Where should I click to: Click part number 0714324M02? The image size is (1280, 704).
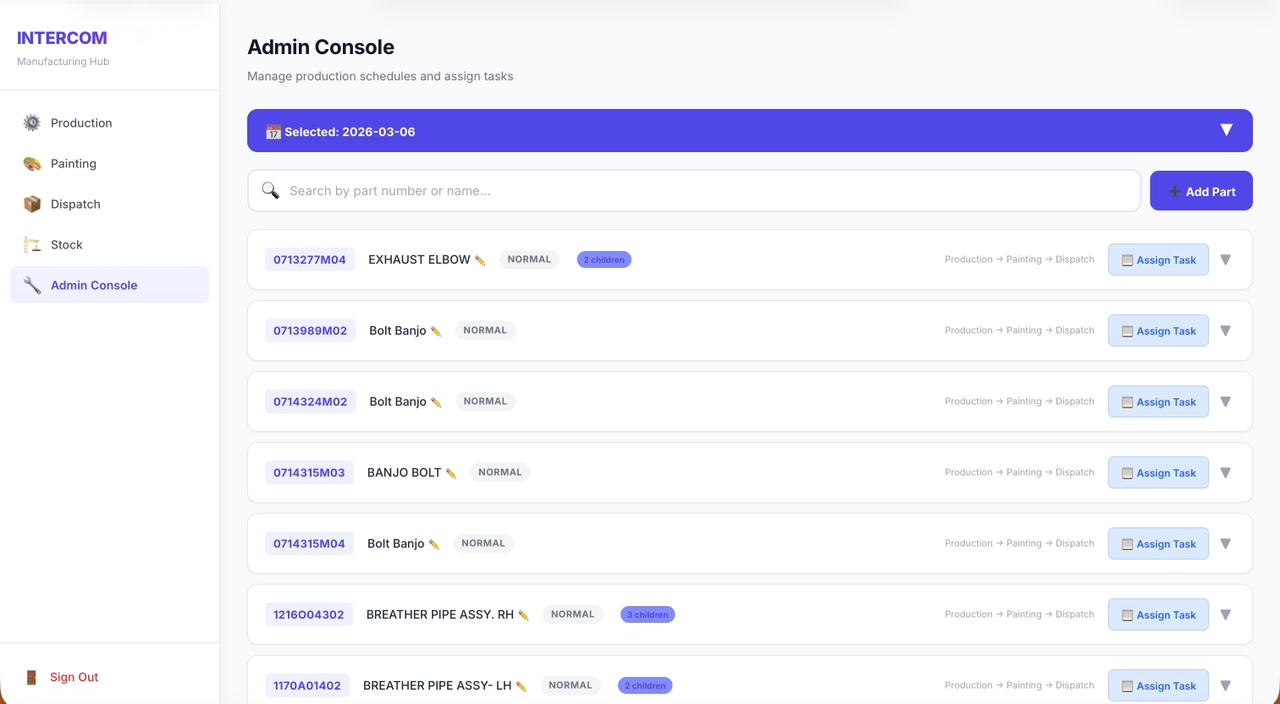pyautogui.click(x=310, y=402)
